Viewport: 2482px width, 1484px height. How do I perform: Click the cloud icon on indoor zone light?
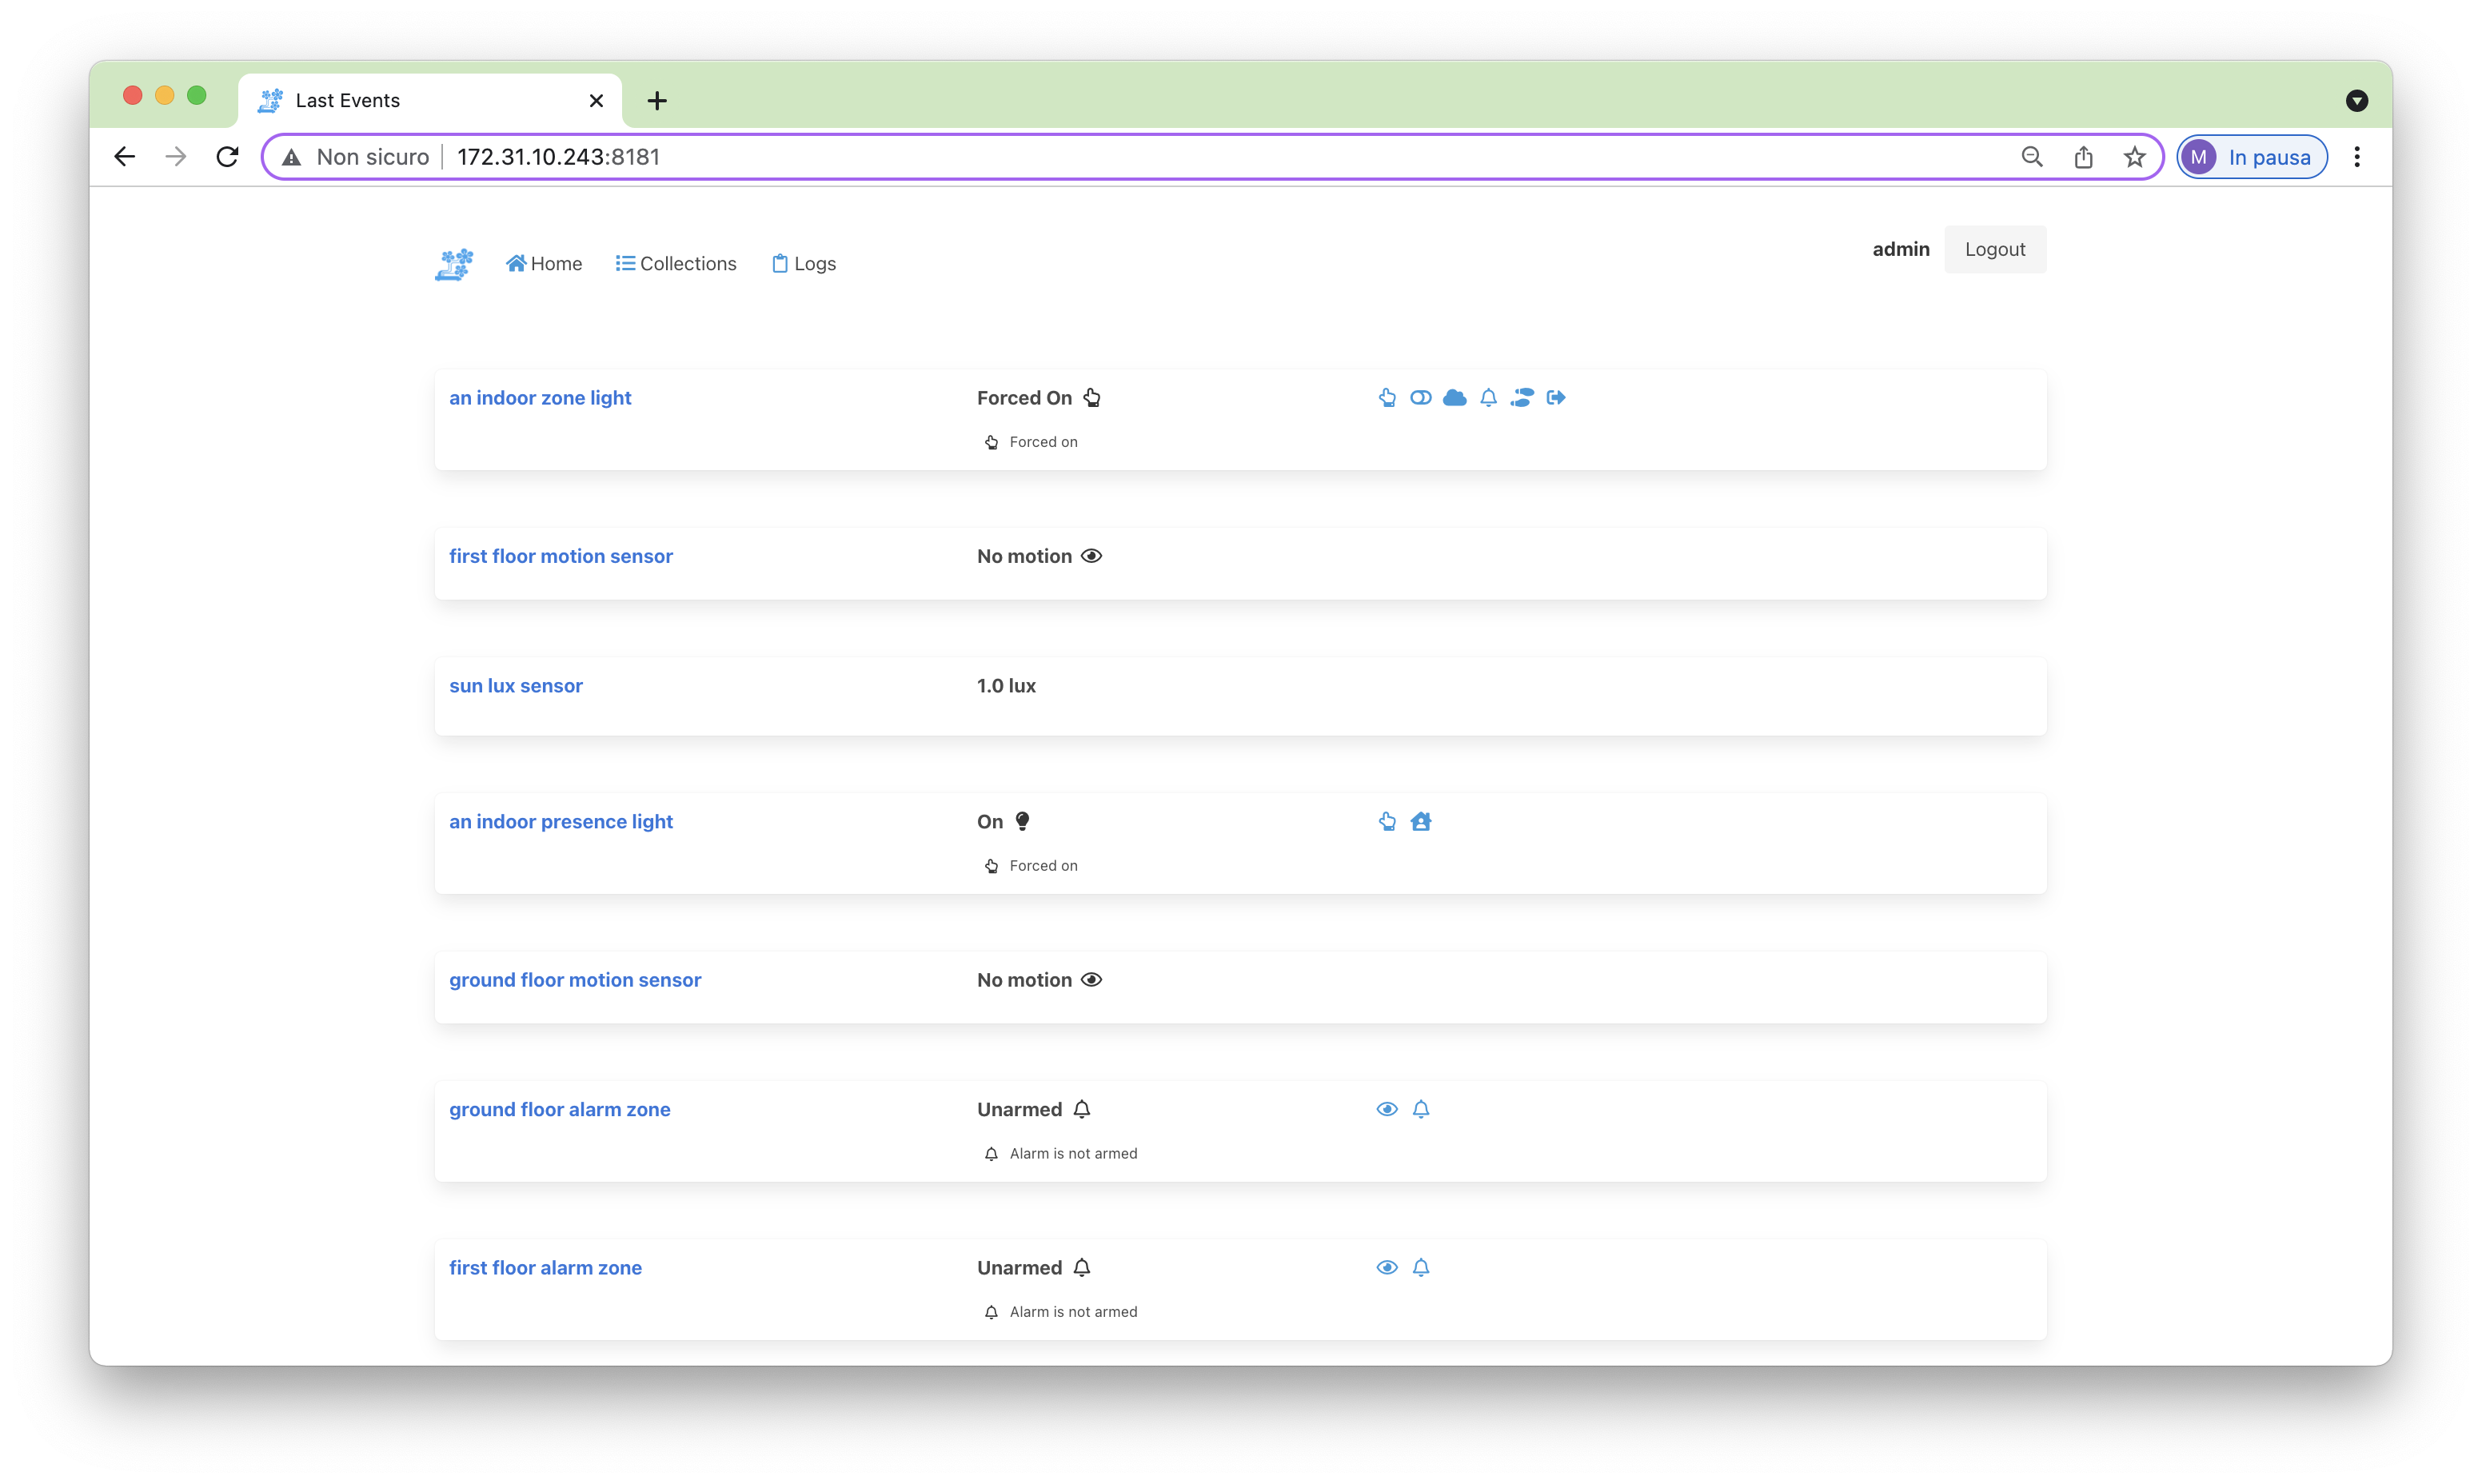1455,398
